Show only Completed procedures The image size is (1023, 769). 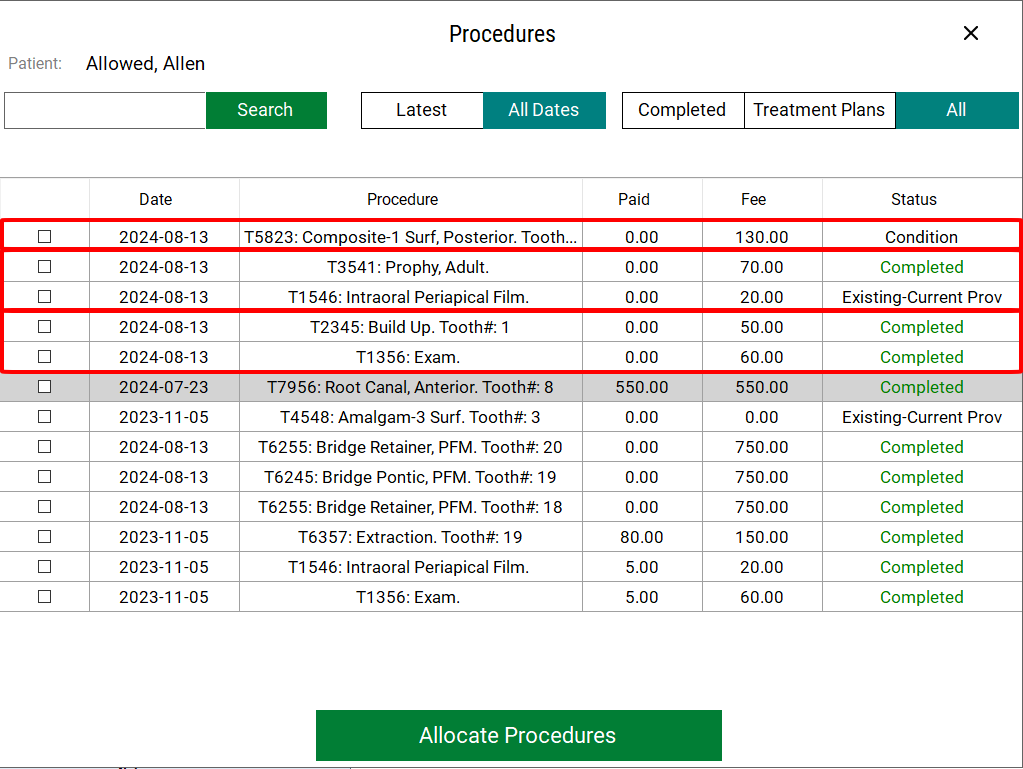tap(682, 110)
